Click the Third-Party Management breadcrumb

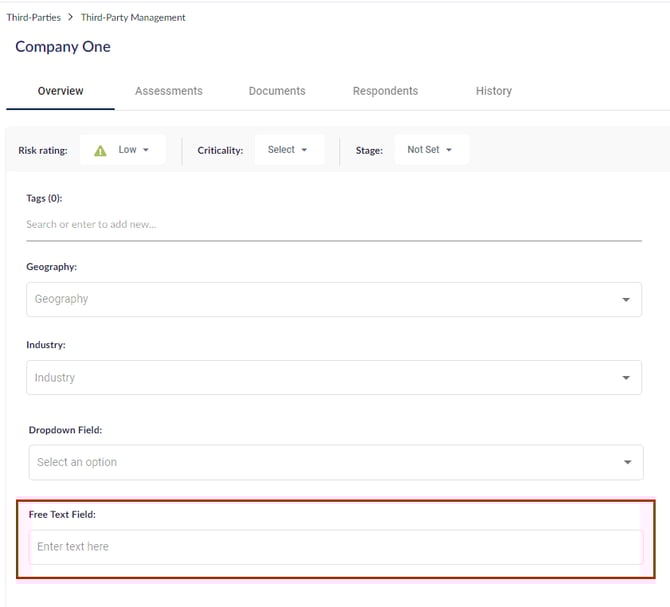click(x=133, y=18)
